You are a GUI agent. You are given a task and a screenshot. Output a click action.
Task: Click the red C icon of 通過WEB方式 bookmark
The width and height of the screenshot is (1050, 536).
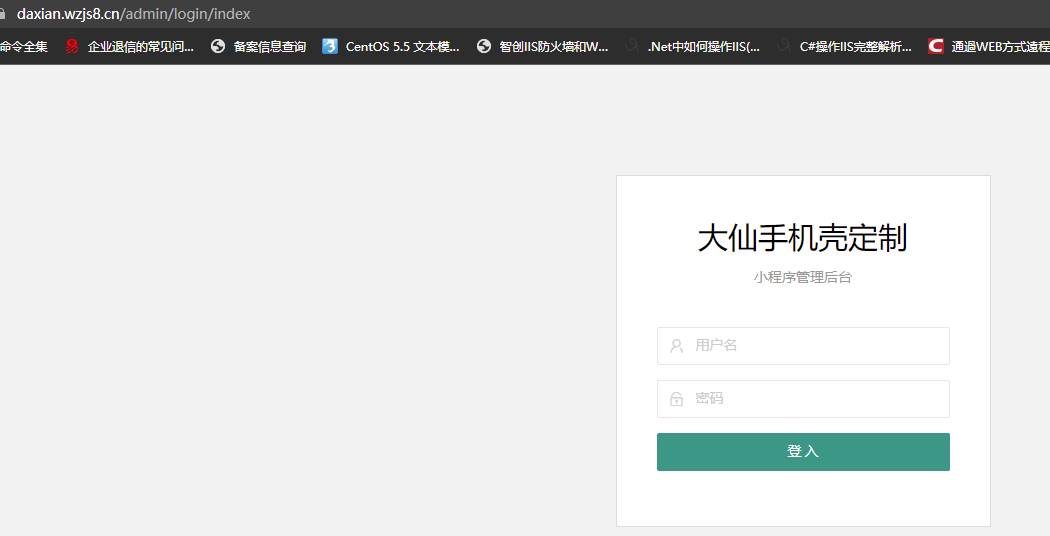(935, 46)
